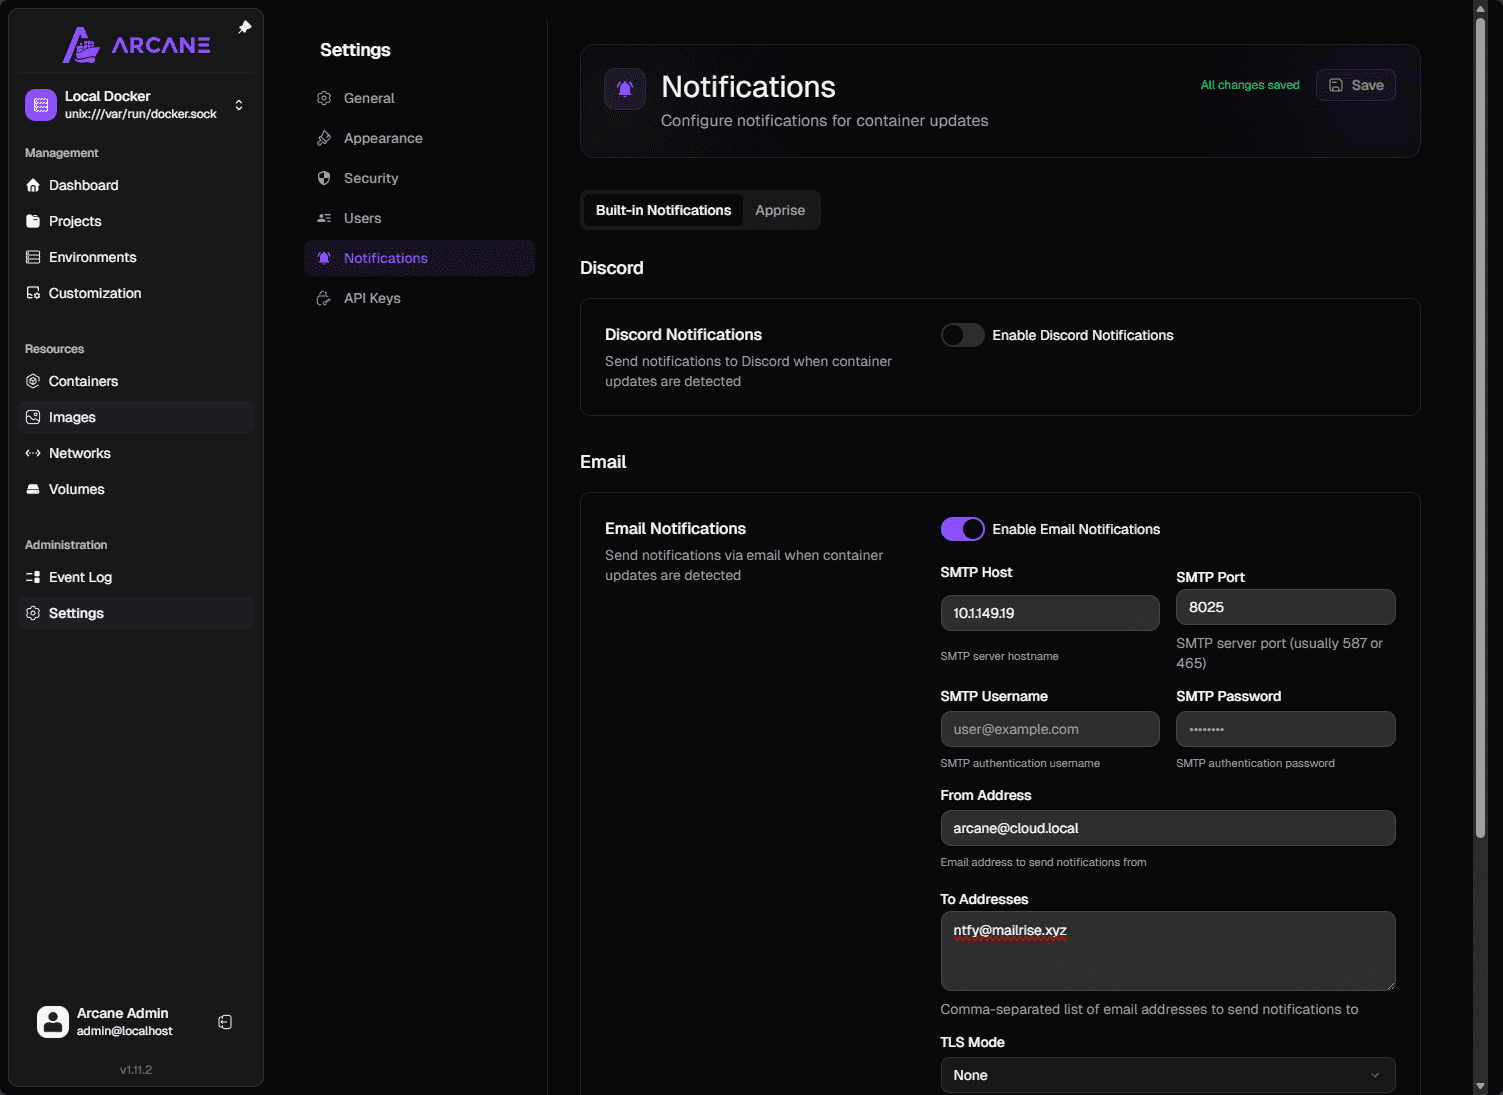Open Customization from the Management section
1503x1095 pixels.
tap(94, 293)
